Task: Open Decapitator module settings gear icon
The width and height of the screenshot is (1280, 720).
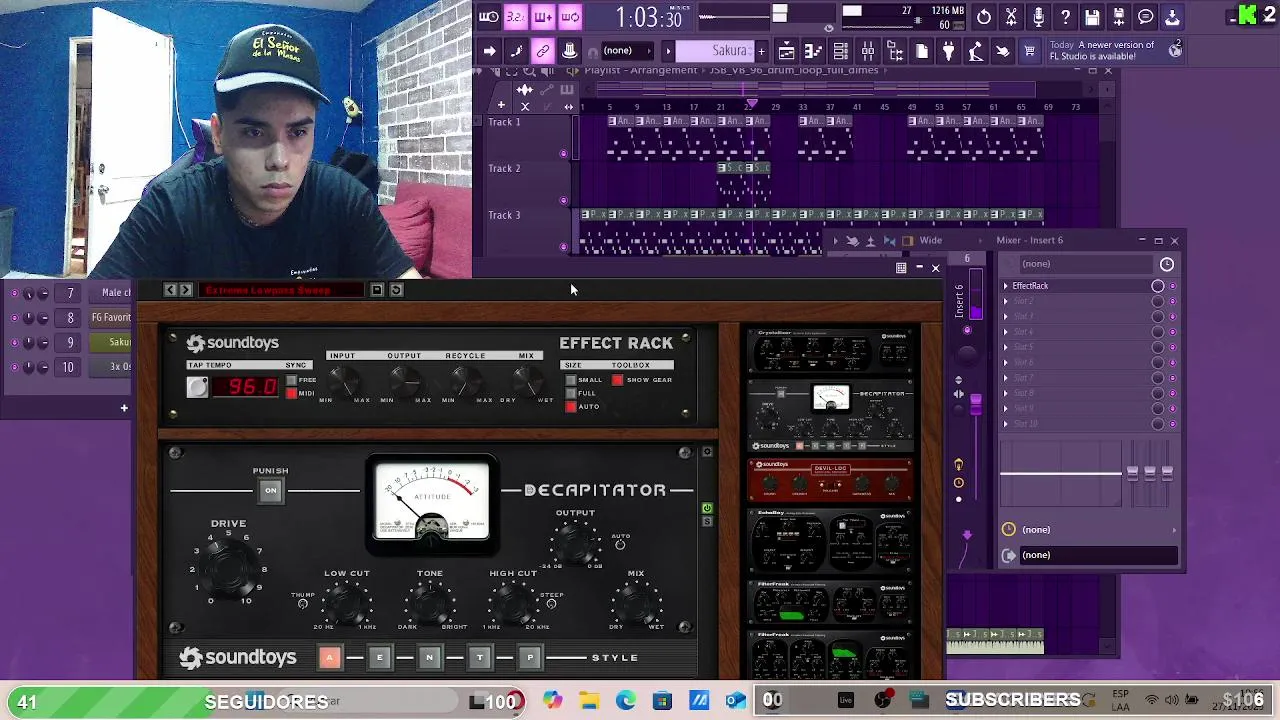Action: pyautogui.click(x=707, y=453)
